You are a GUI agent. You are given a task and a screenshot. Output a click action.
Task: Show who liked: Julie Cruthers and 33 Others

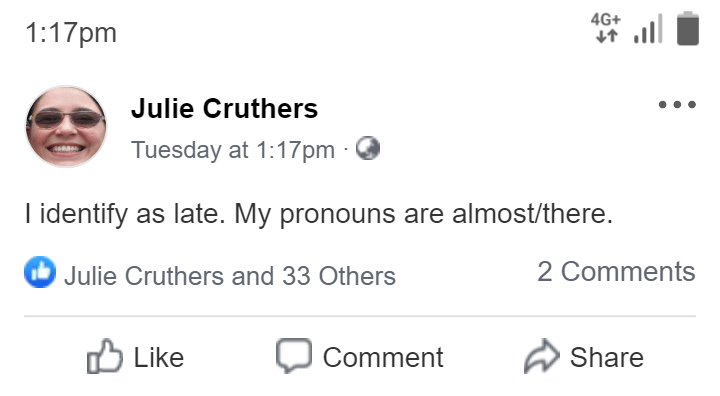tap(230, 276)
